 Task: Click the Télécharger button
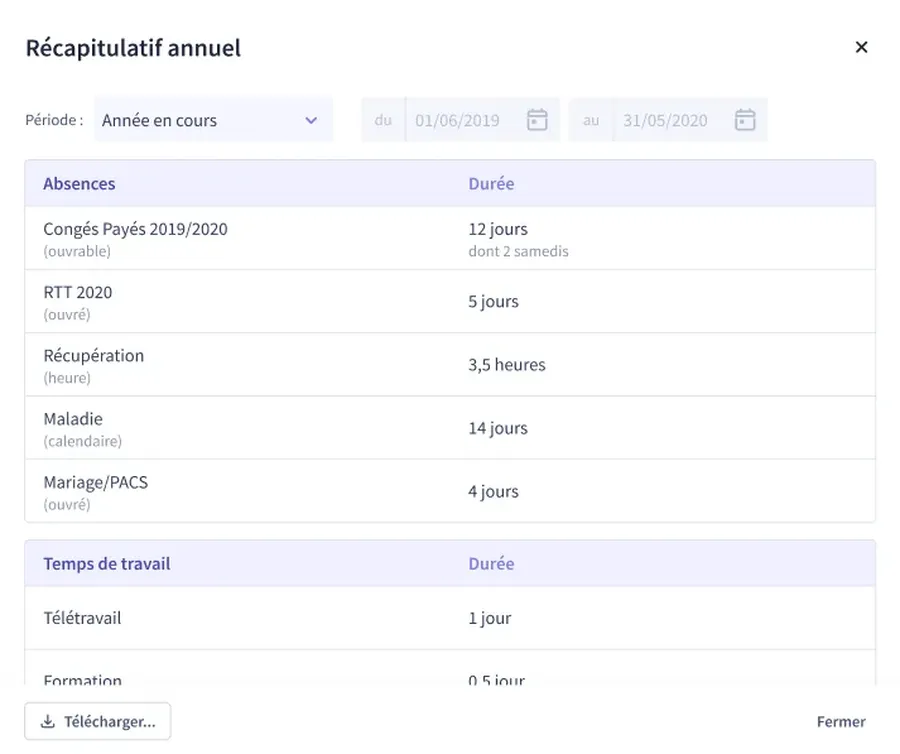click(98, 721)
